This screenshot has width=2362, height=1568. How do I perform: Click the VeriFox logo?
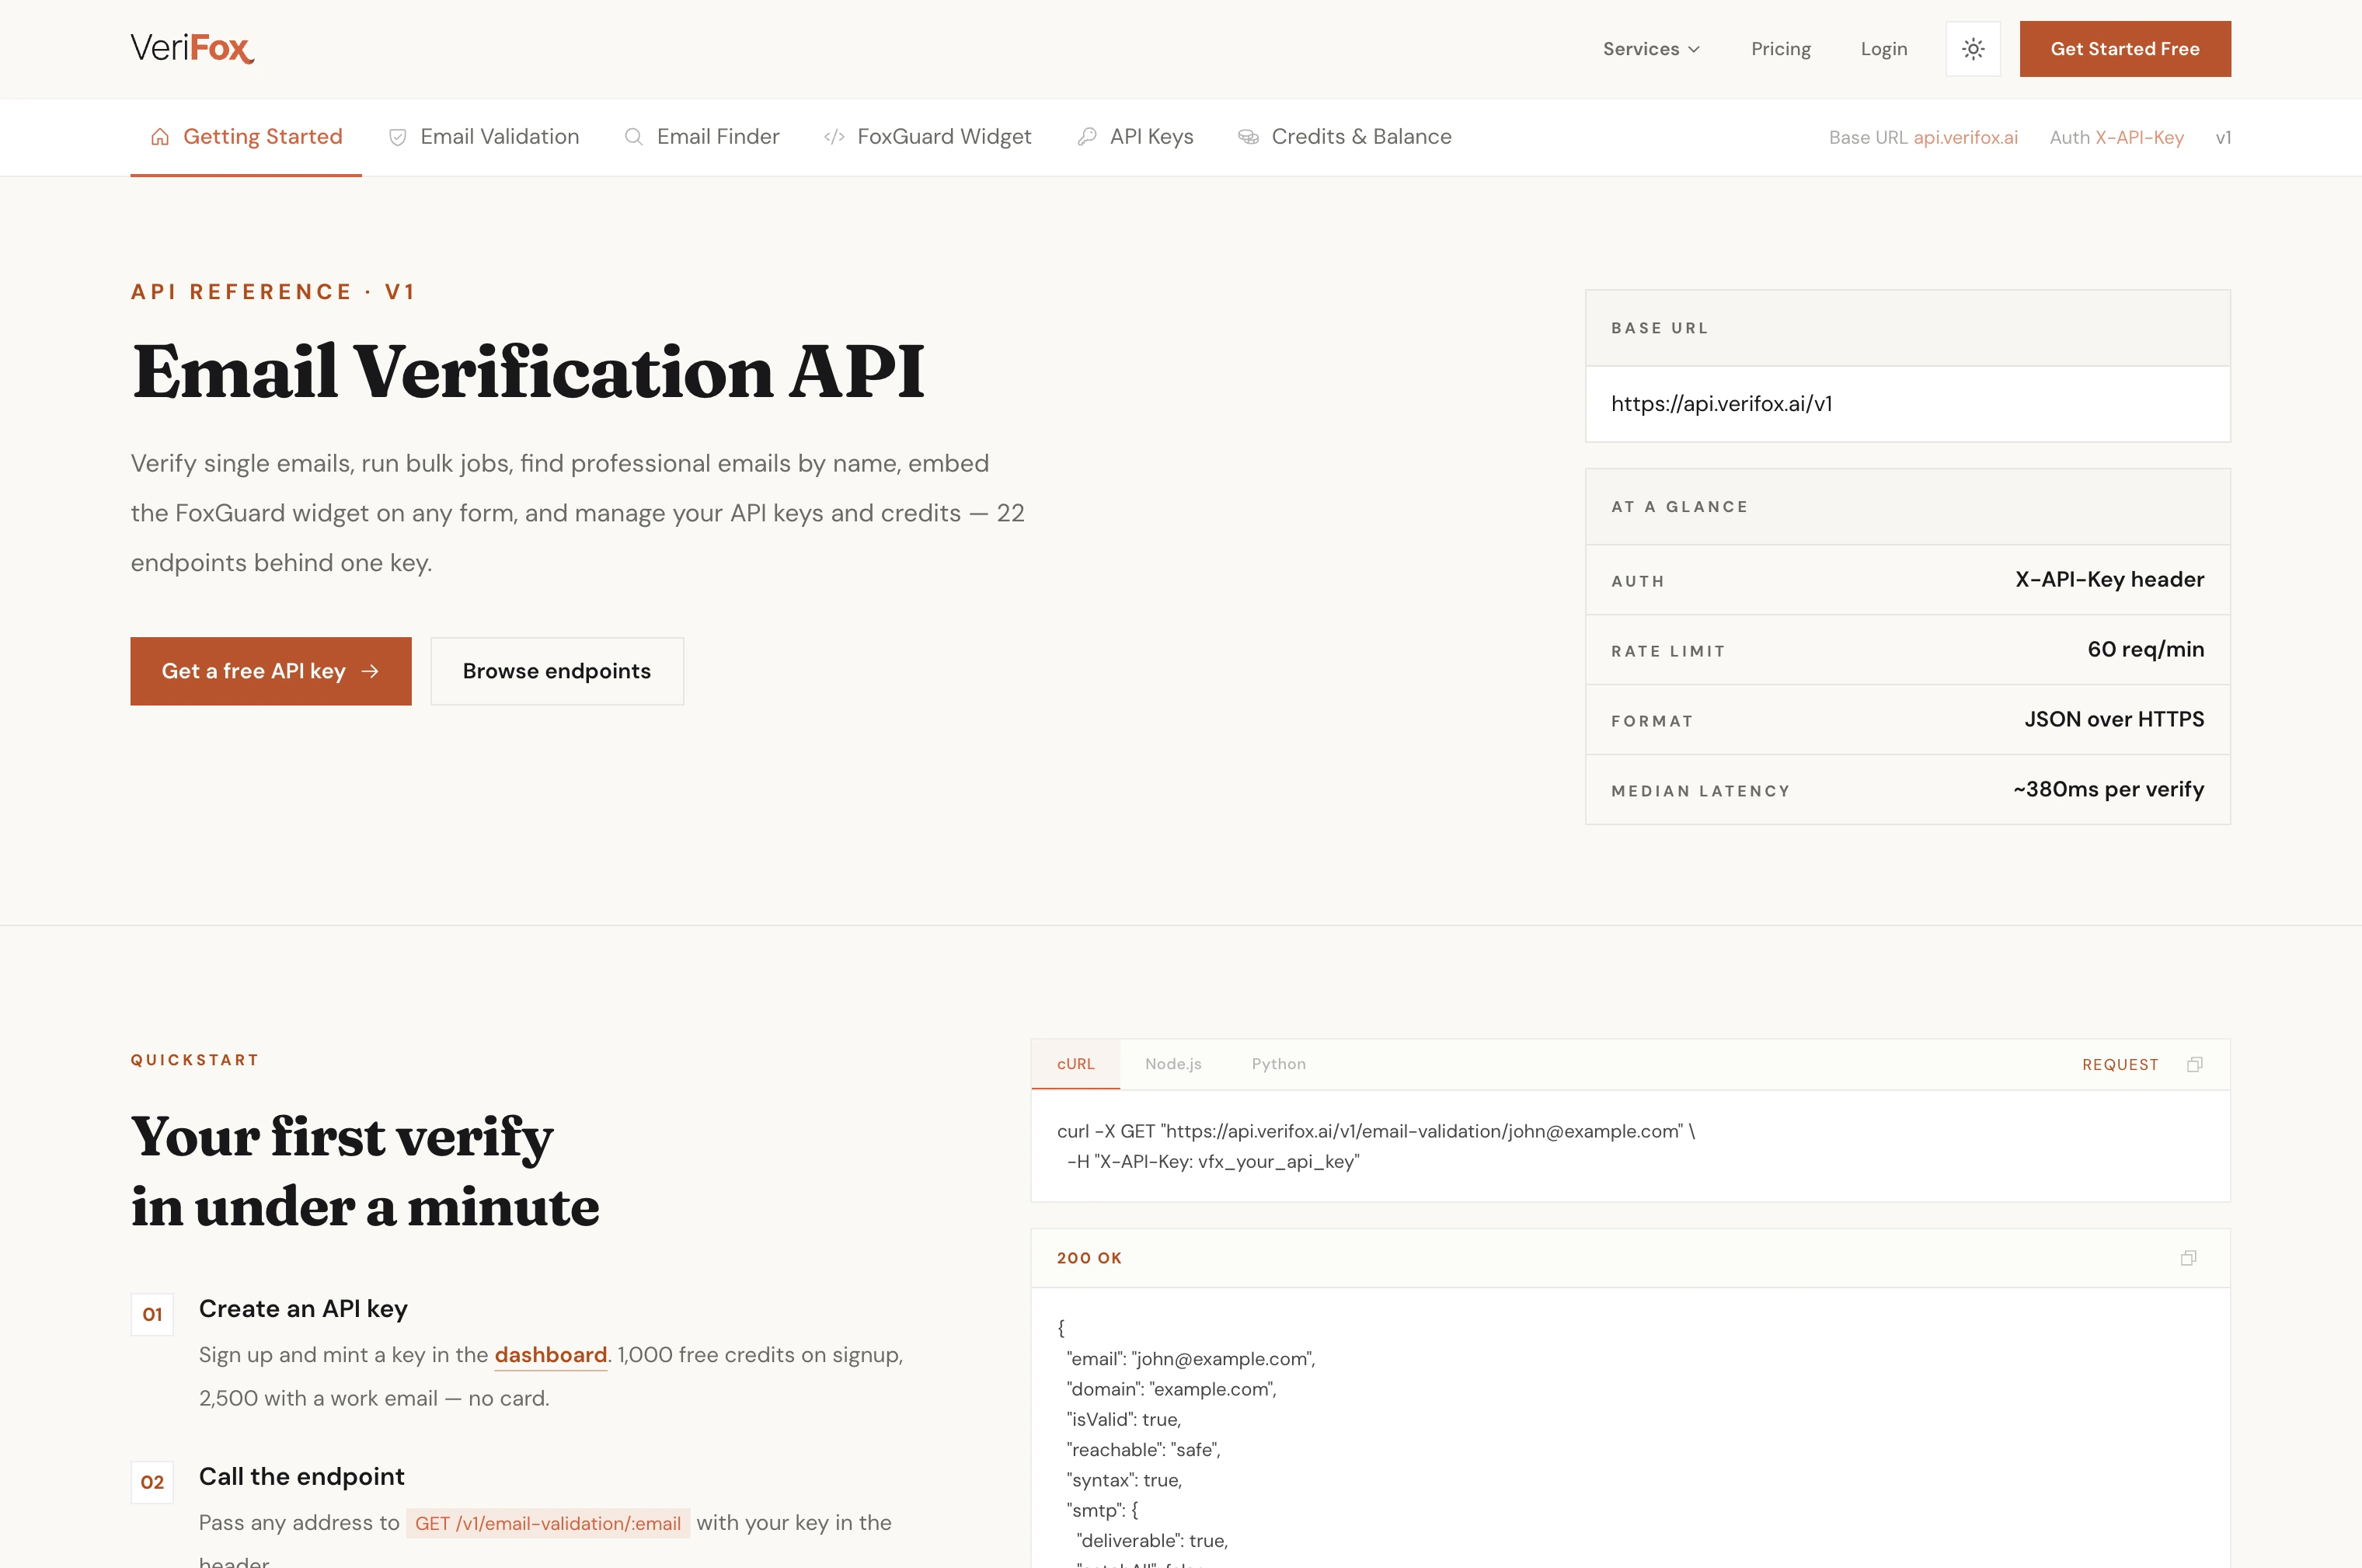[x=192, y=48]
